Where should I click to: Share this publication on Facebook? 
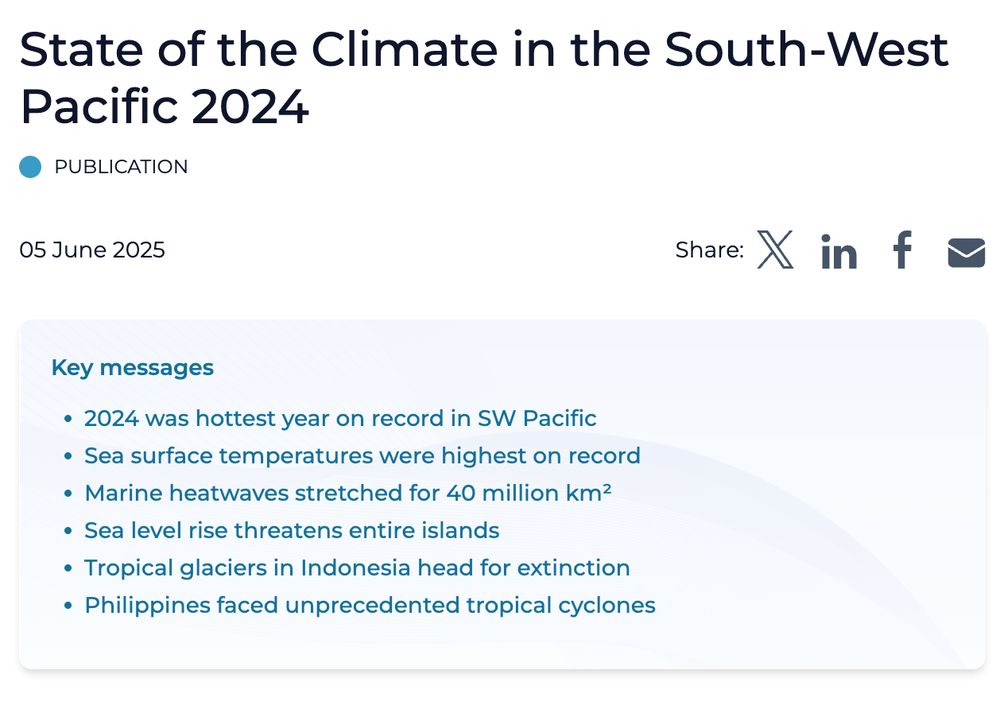[902, 250]
